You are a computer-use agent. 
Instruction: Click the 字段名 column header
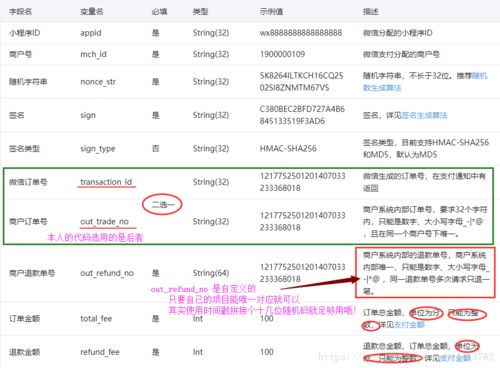(x=21, y=12)
